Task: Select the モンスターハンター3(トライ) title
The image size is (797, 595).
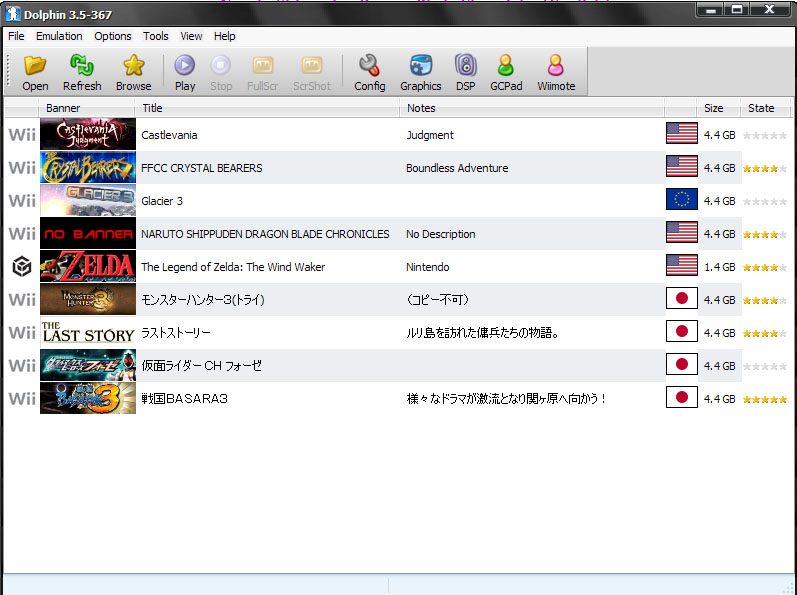Action: point(203,300)
